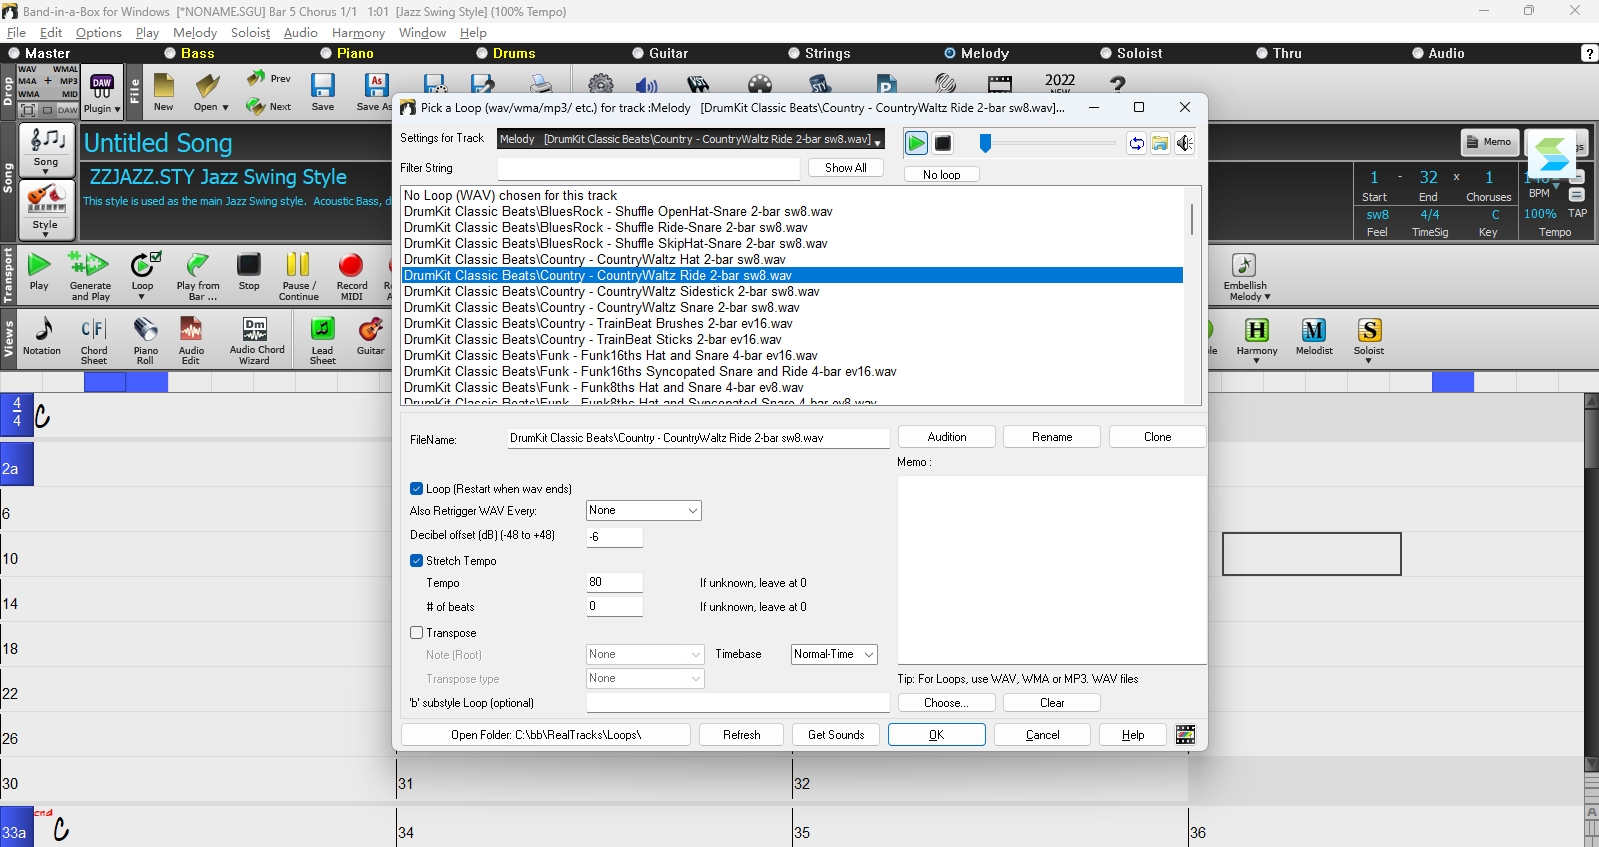Stop the loop preview playback
Viewport: 1599px width, 847px height.
pyautogui.click(x=942, y=143)
